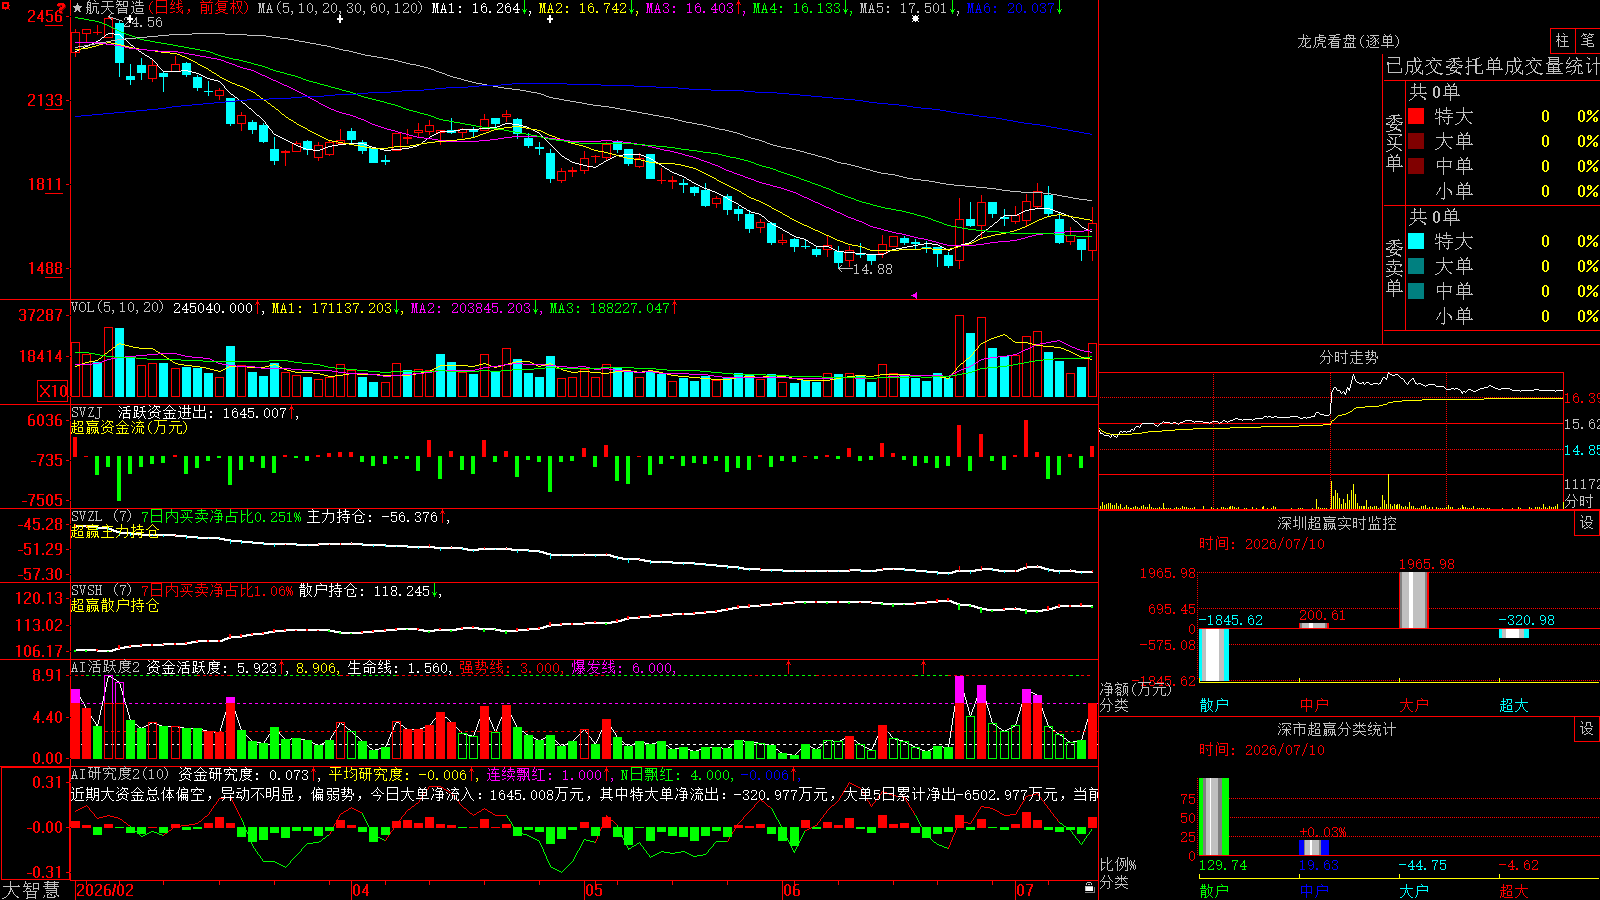This screenshot has height=900, width=1600.
Task: Click the AI研究度2(10) indicator name
Action: point(120,774)
